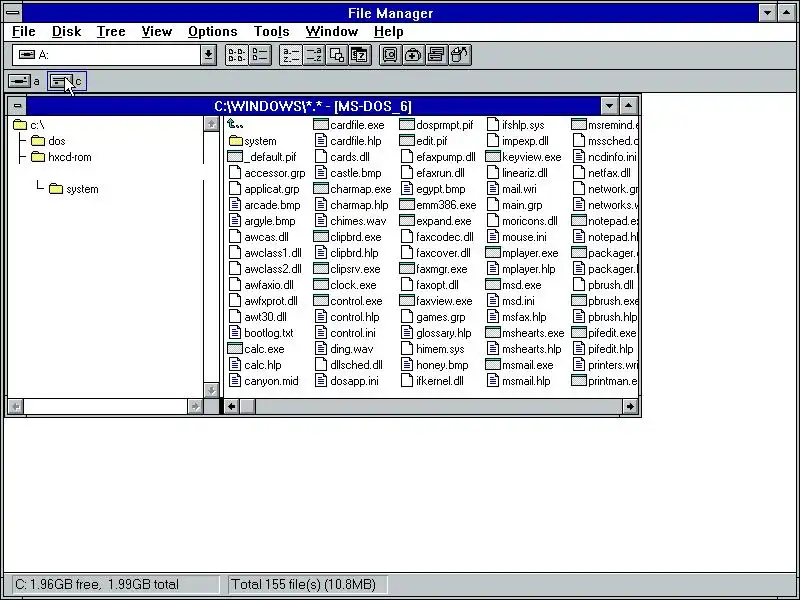Screen dimensions: 800x600
Task: Select file chimes.wav
Action: (x=351, y=221)
